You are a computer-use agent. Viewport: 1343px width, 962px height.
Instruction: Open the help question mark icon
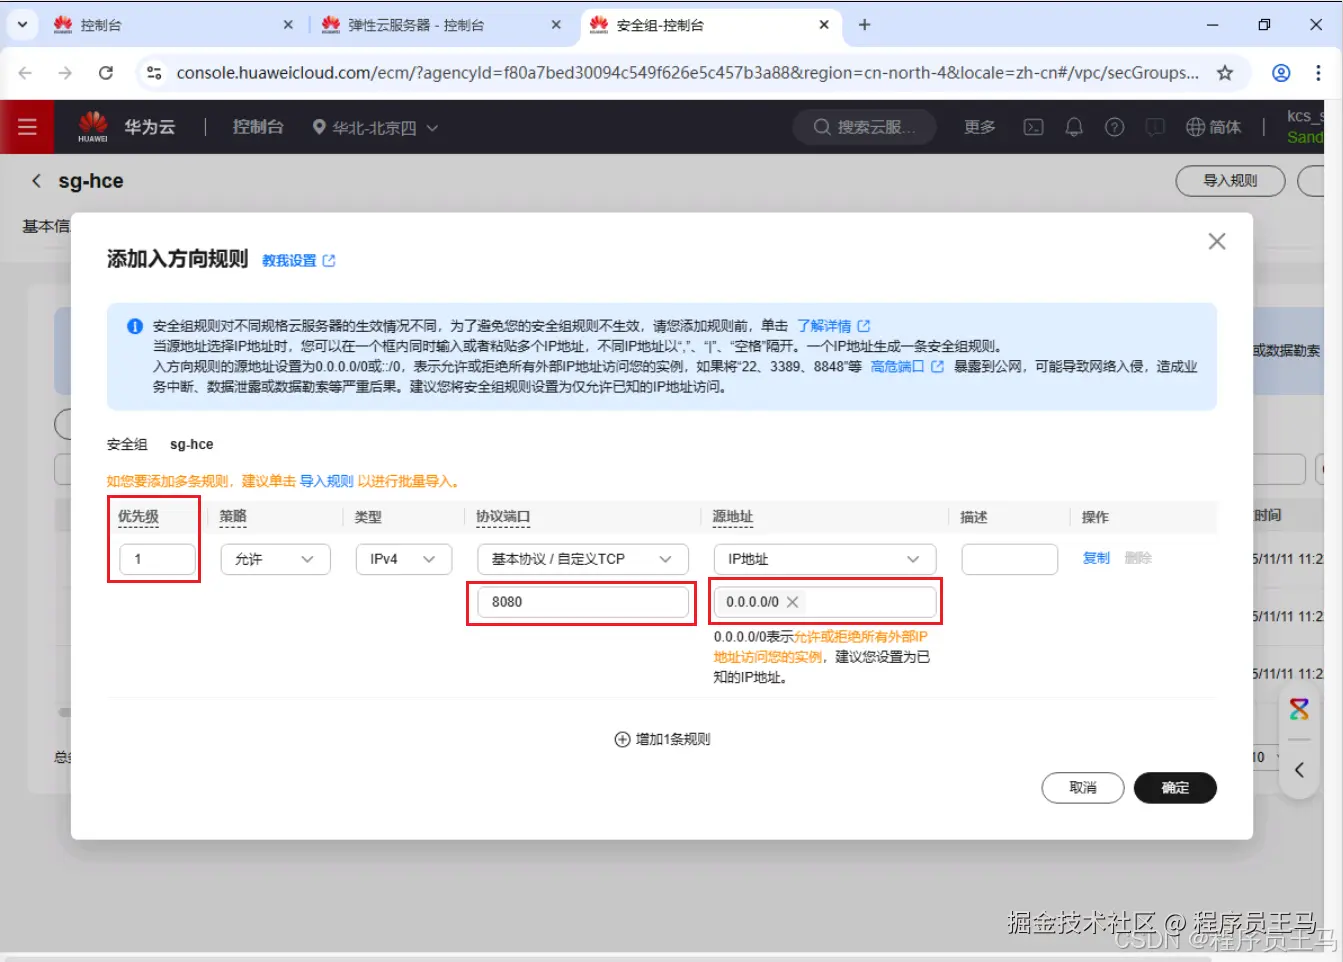[x=1114, y=127]
